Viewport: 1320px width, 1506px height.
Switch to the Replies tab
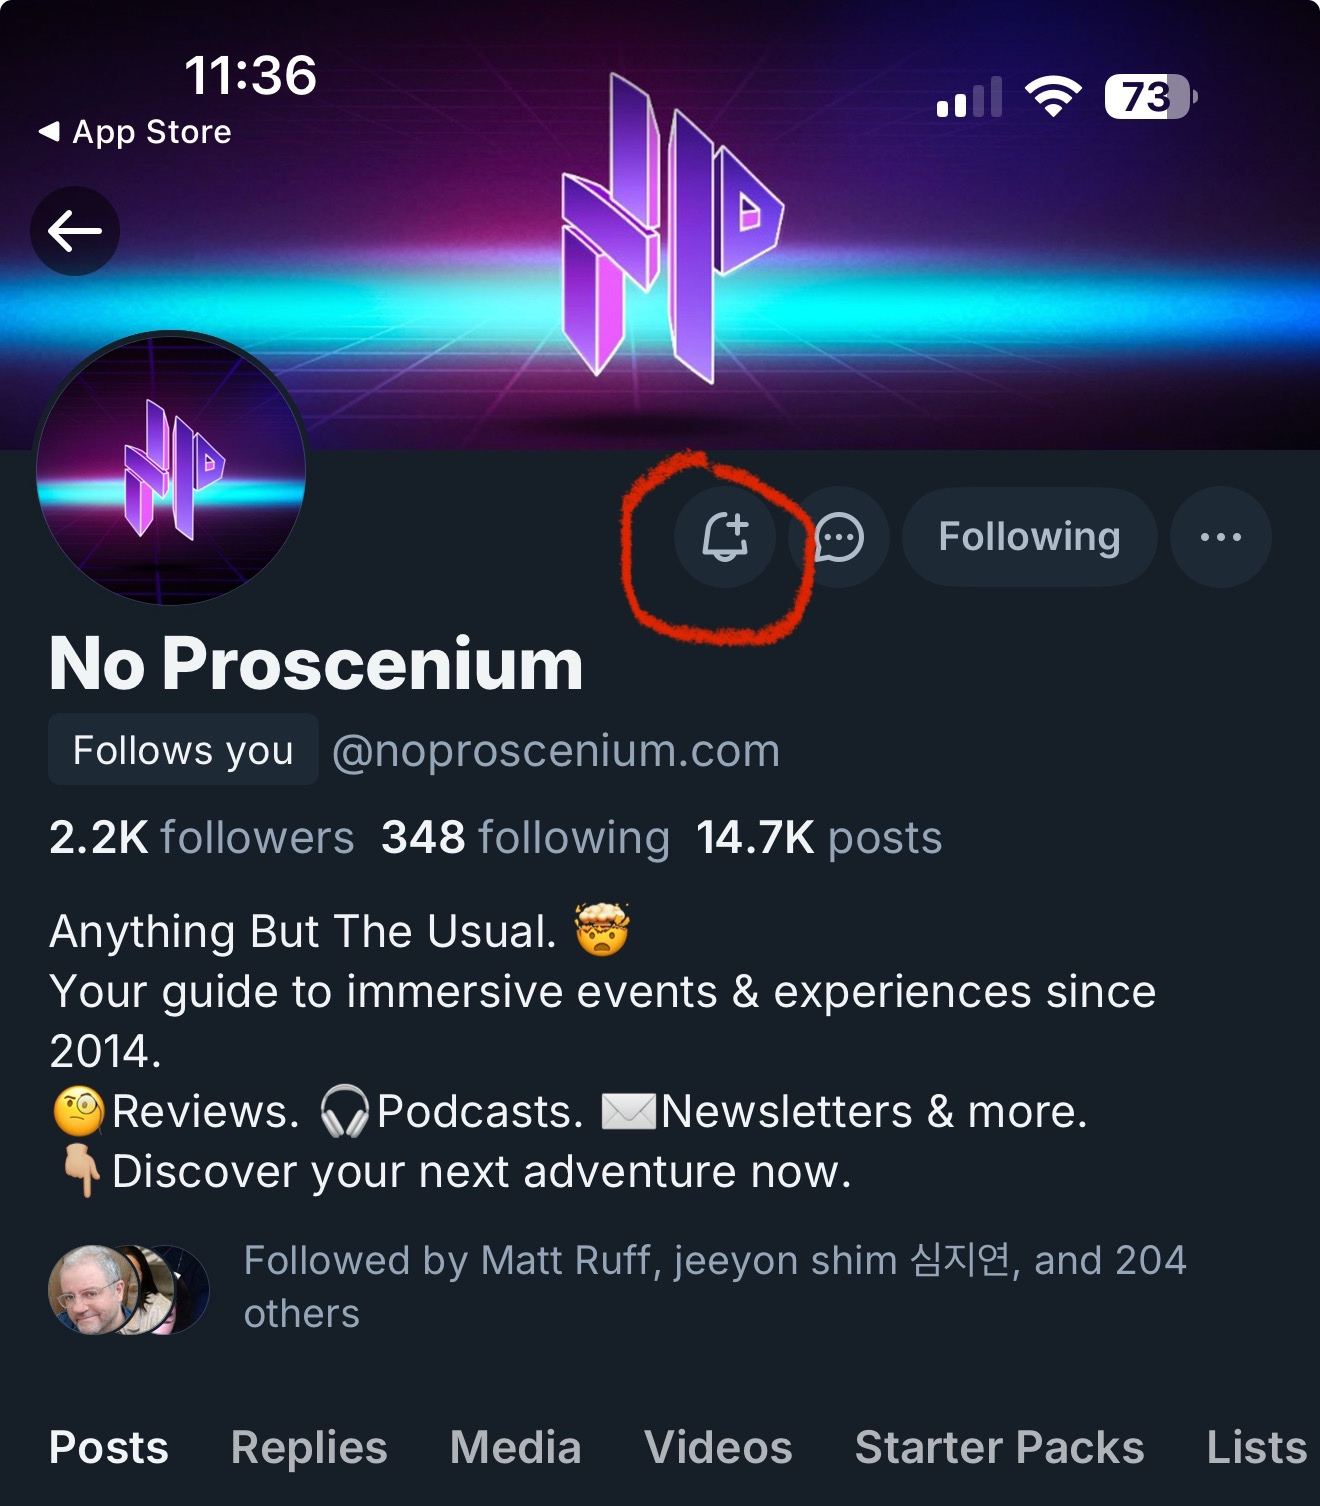(308, 1447)
